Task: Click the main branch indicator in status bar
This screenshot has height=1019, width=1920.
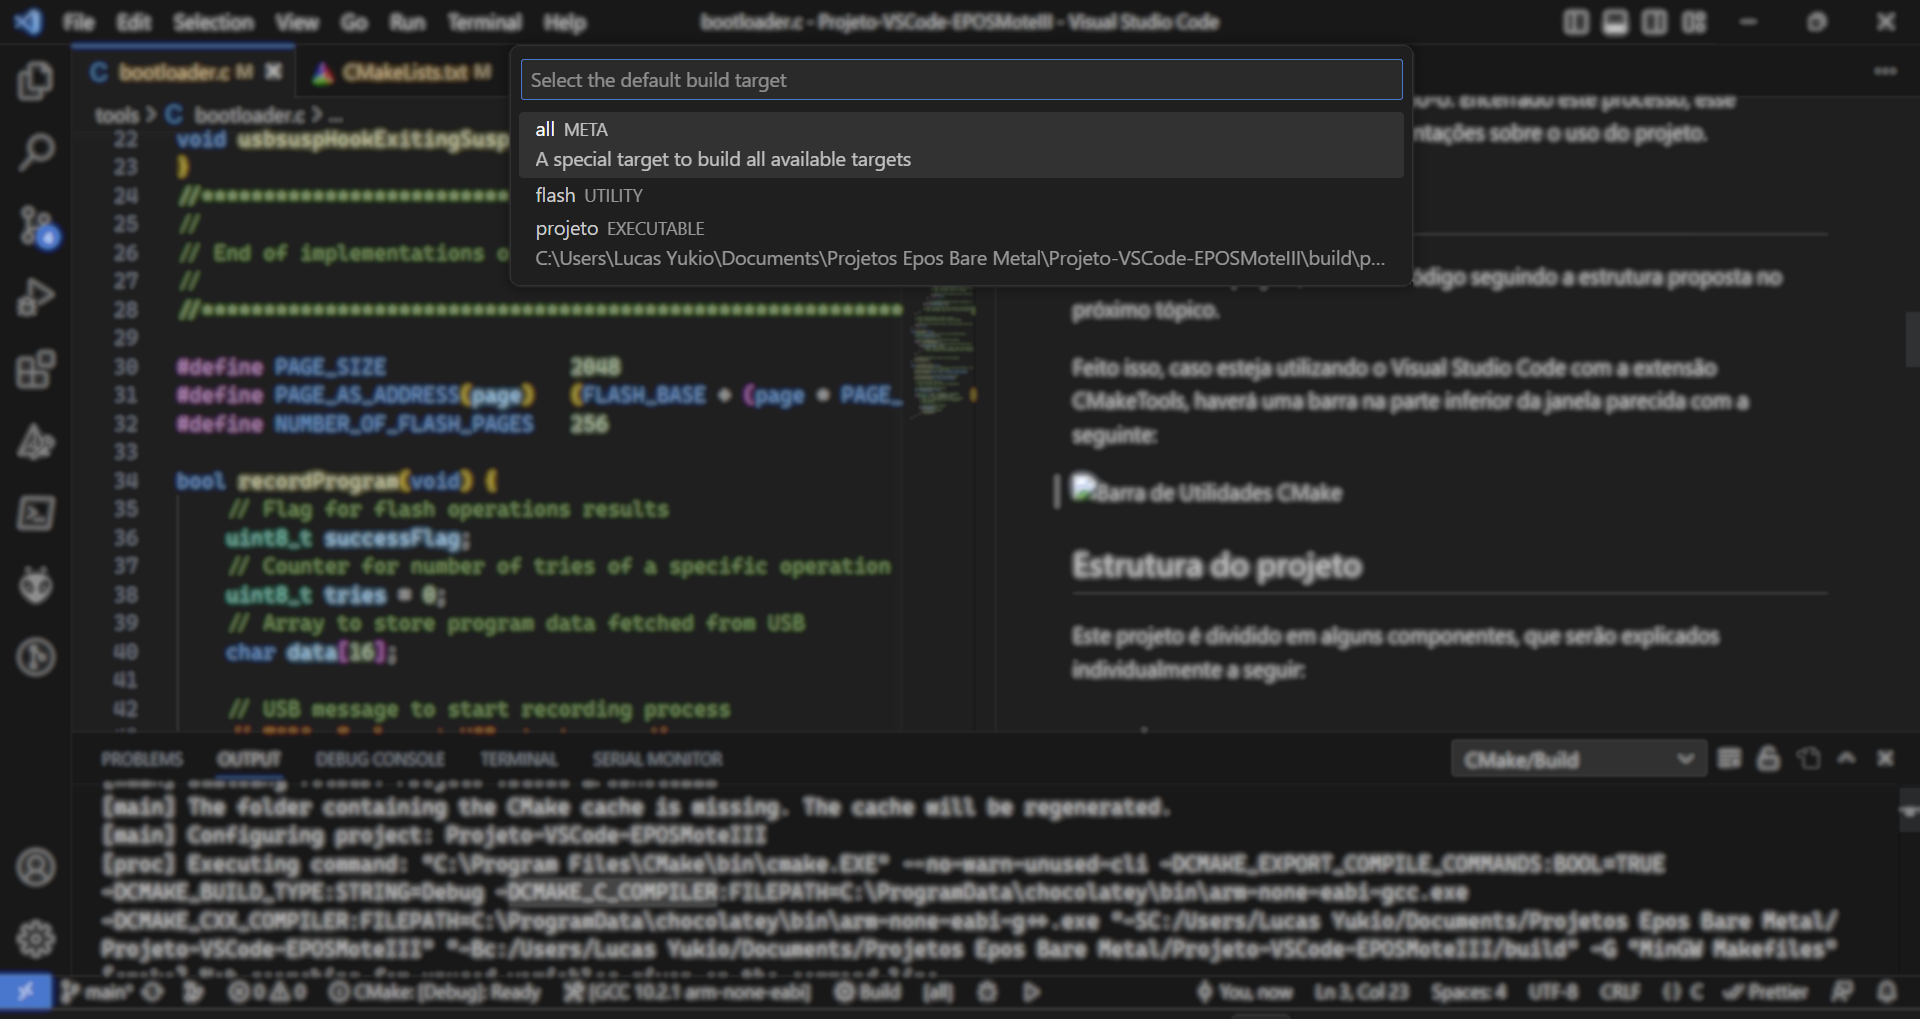Action: click(97, 992)
